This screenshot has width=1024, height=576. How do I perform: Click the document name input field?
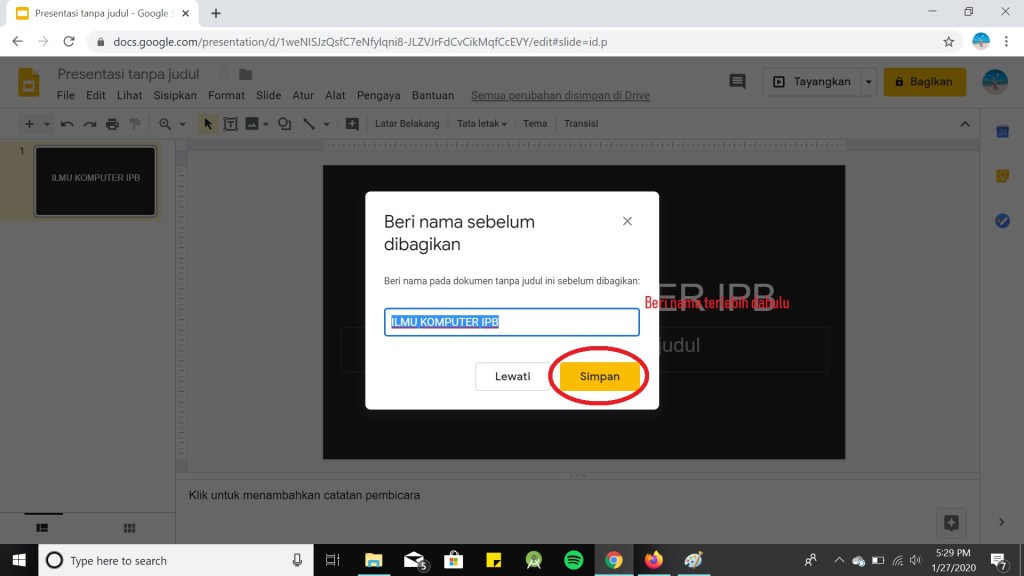click(x=511, y=322)
